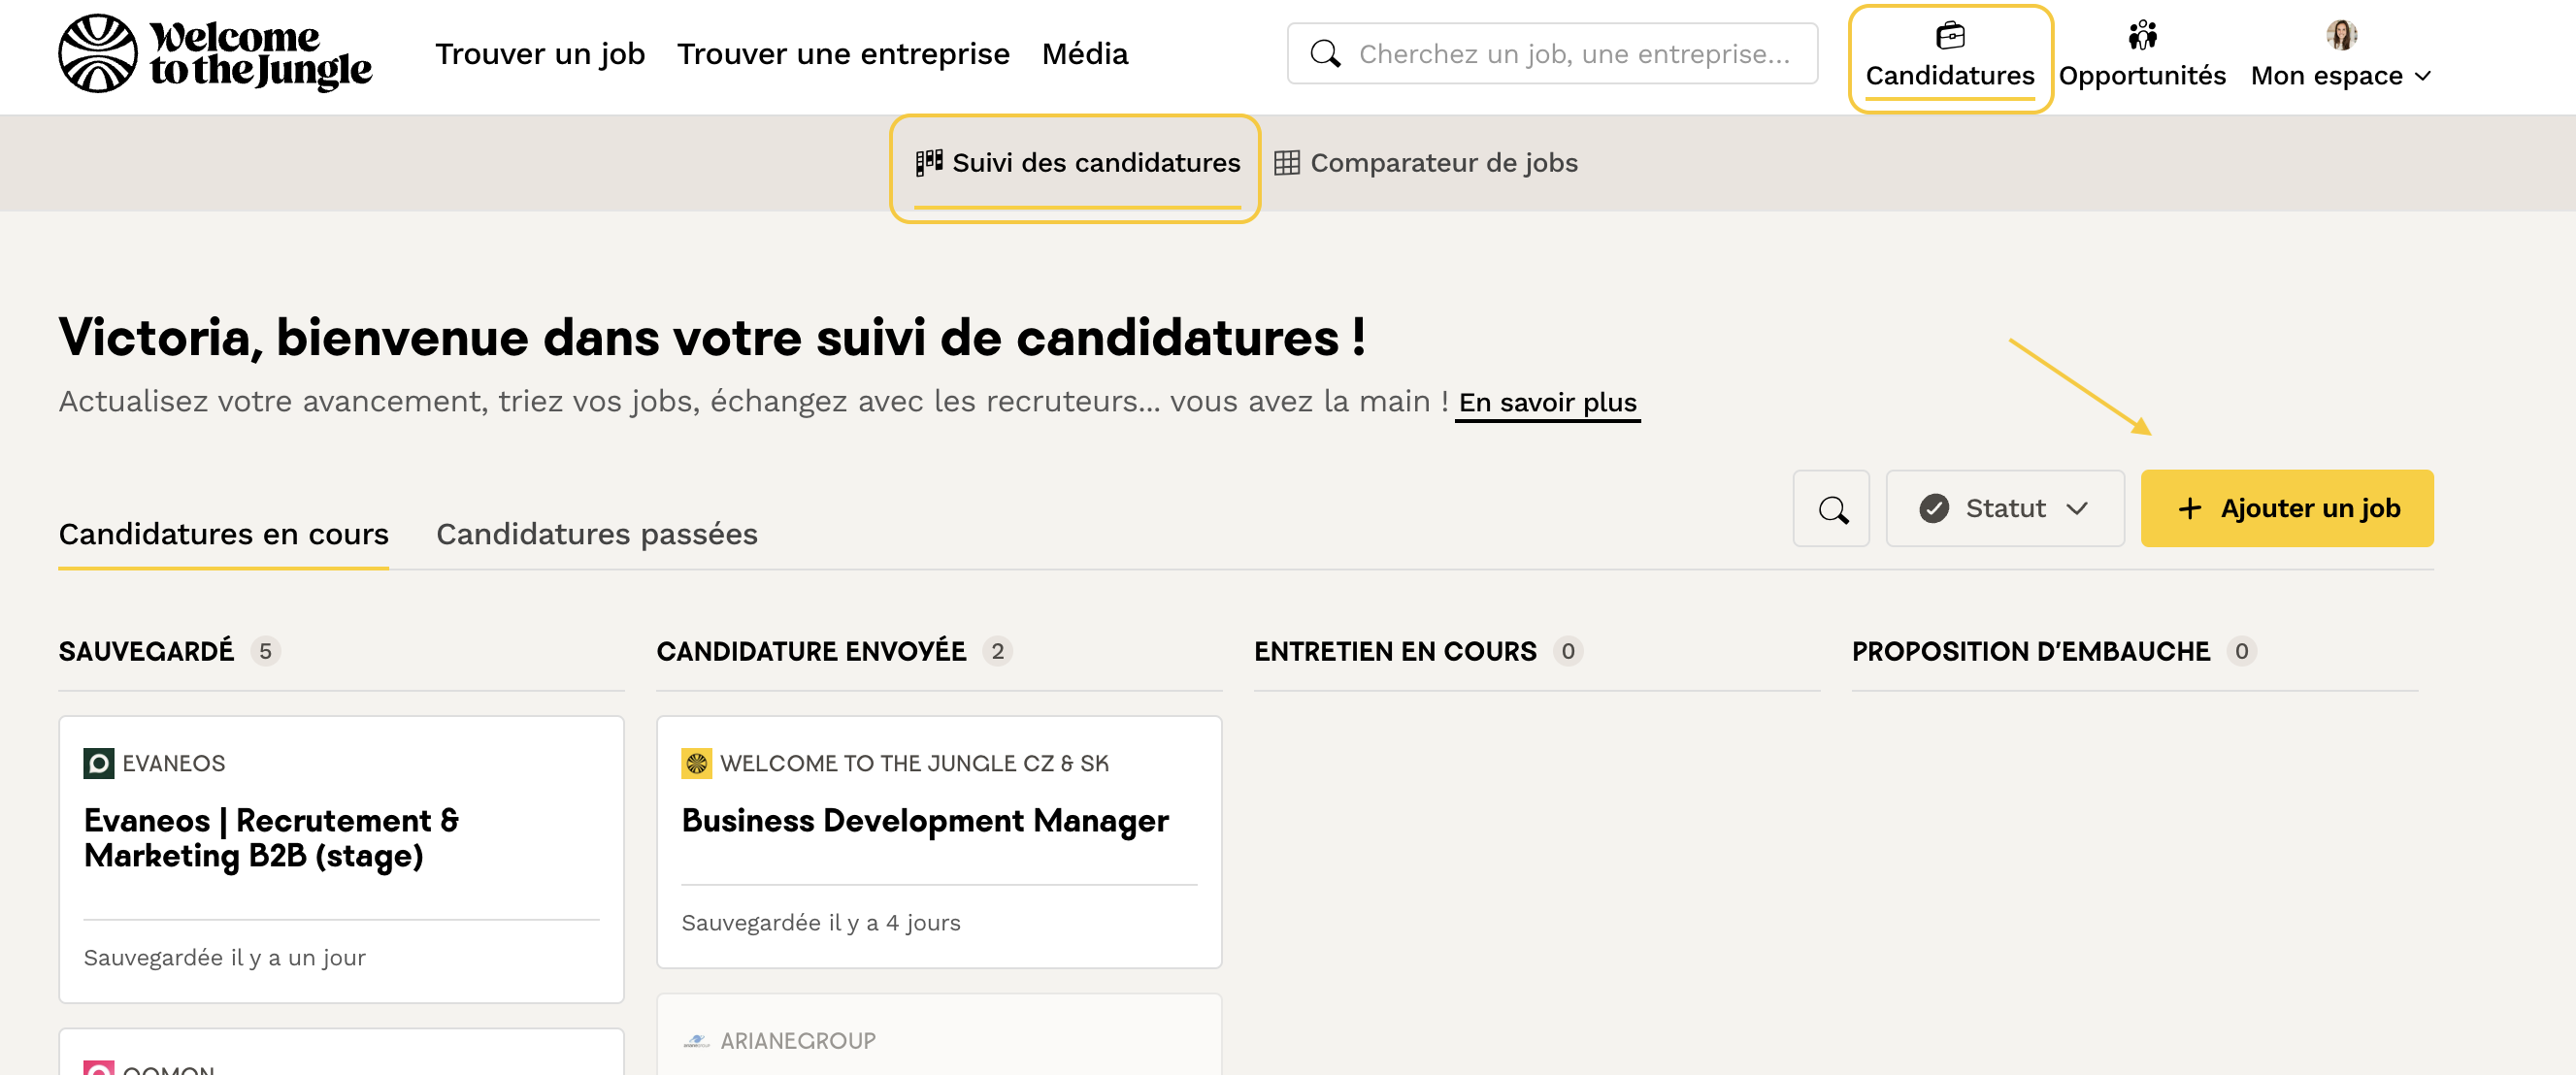Open Trouver un job menu
Image resolution: width=2576 pixels, height=1075 pixels.
pos(539,54)
